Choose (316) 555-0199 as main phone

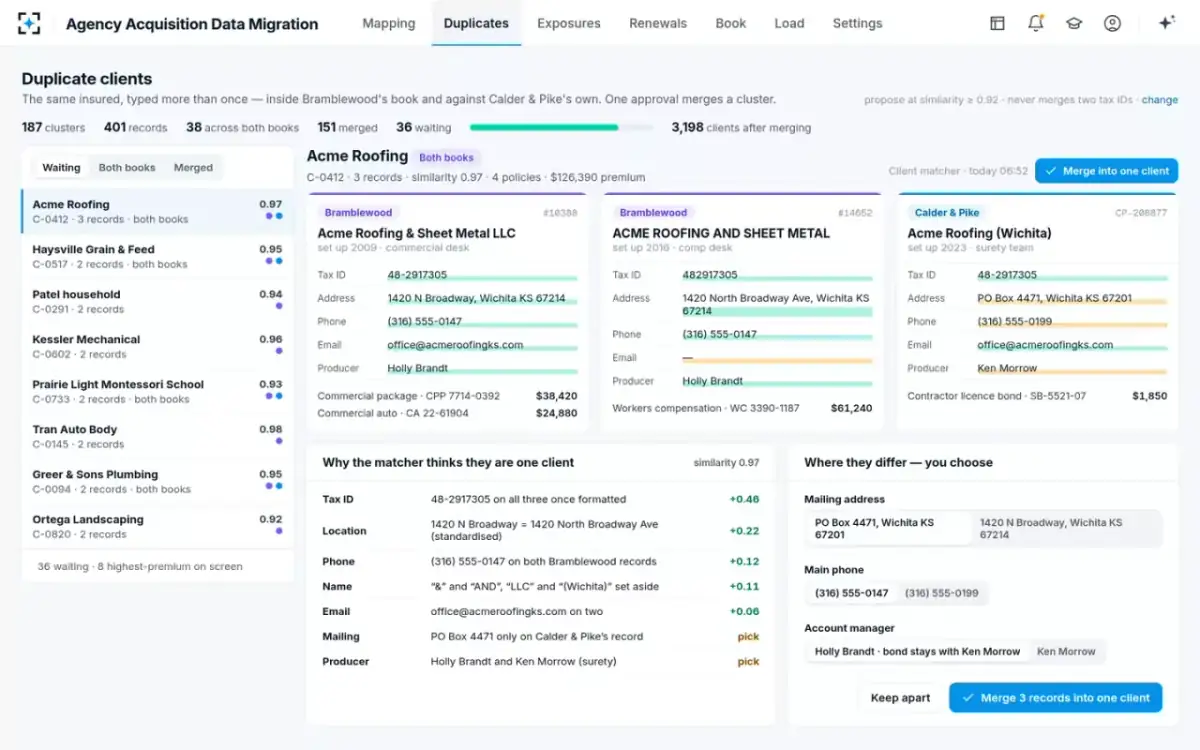coord(942,593)
